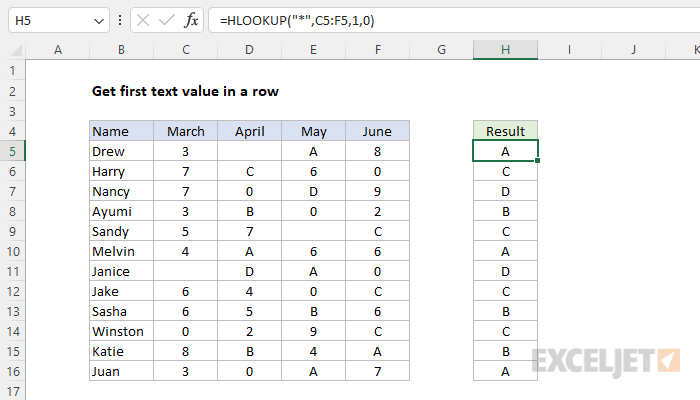This screenshot has height=400, width=700.
Task: Click the 'April' header cell
Action: [x=250, y=131]
